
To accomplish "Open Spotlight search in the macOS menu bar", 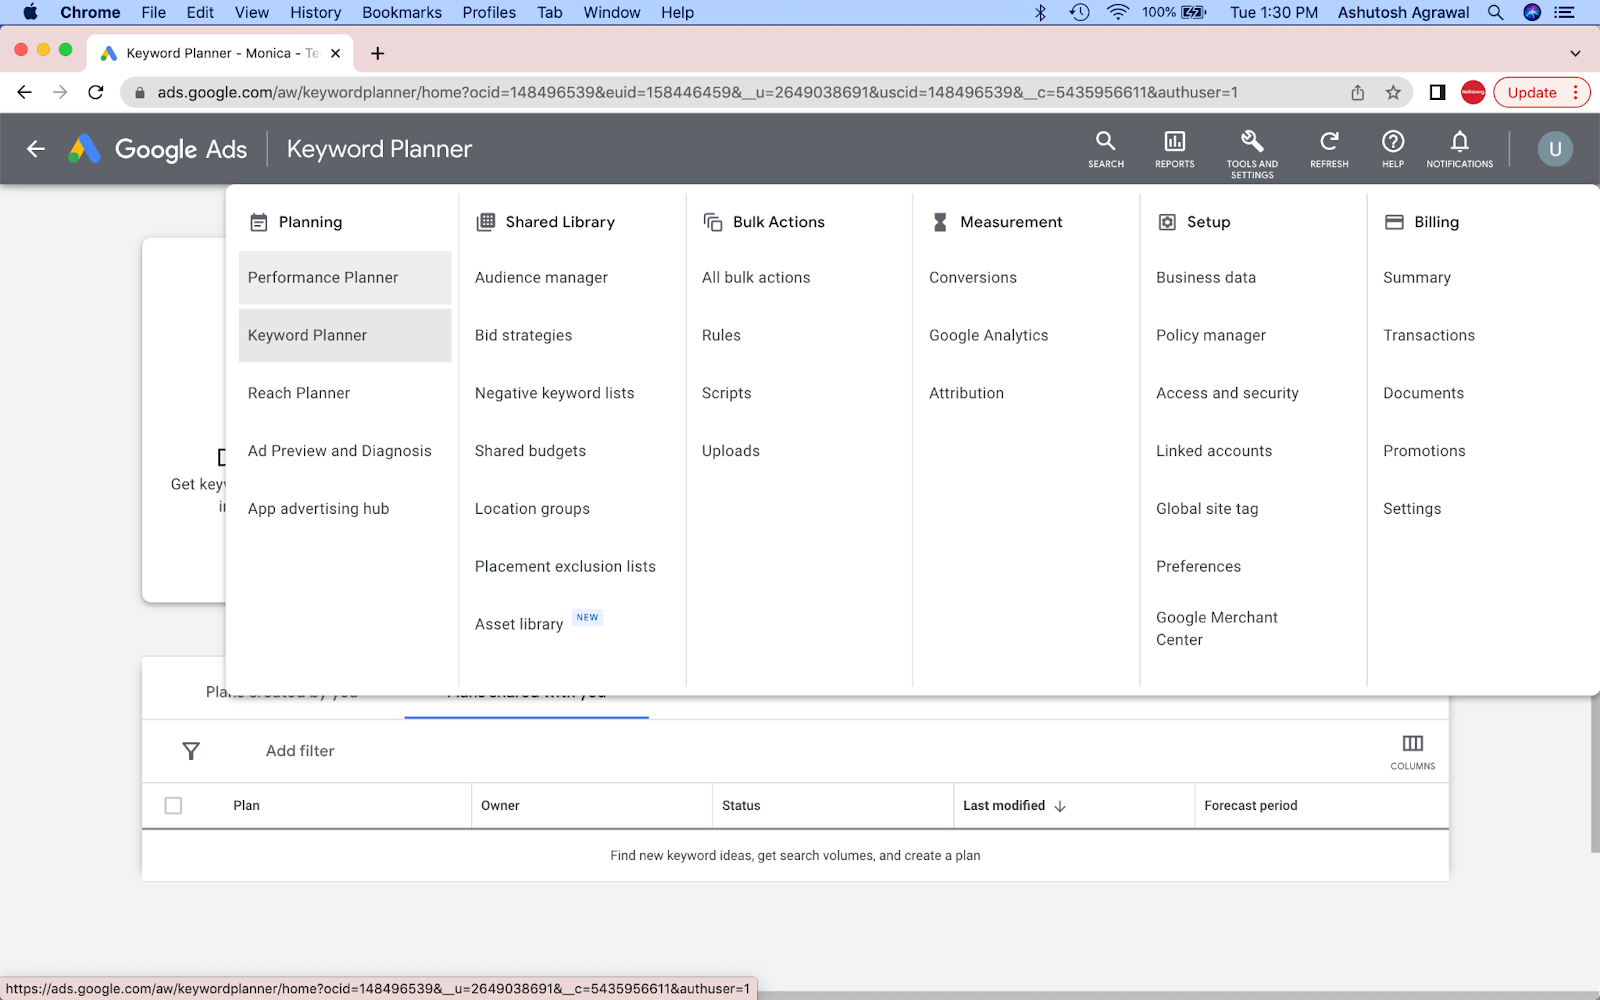I will tap(1495, 12).
